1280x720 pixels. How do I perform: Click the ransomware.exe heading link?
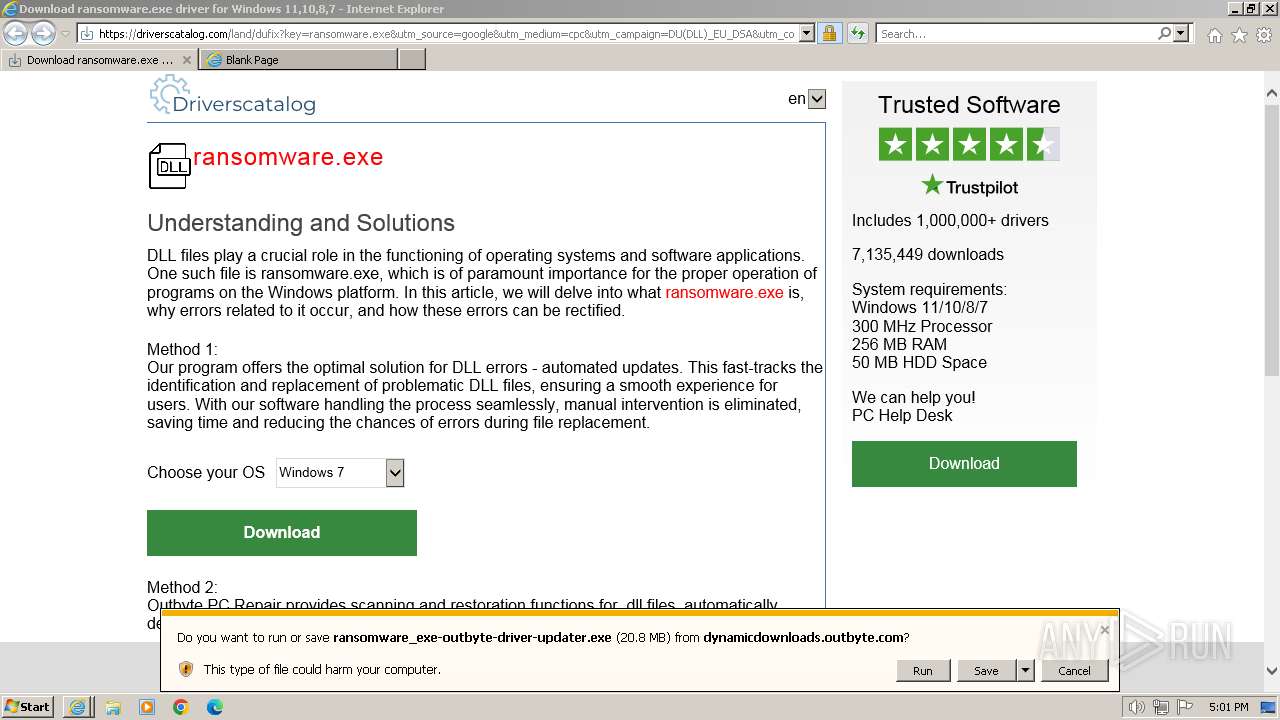[x=288, y=157]
